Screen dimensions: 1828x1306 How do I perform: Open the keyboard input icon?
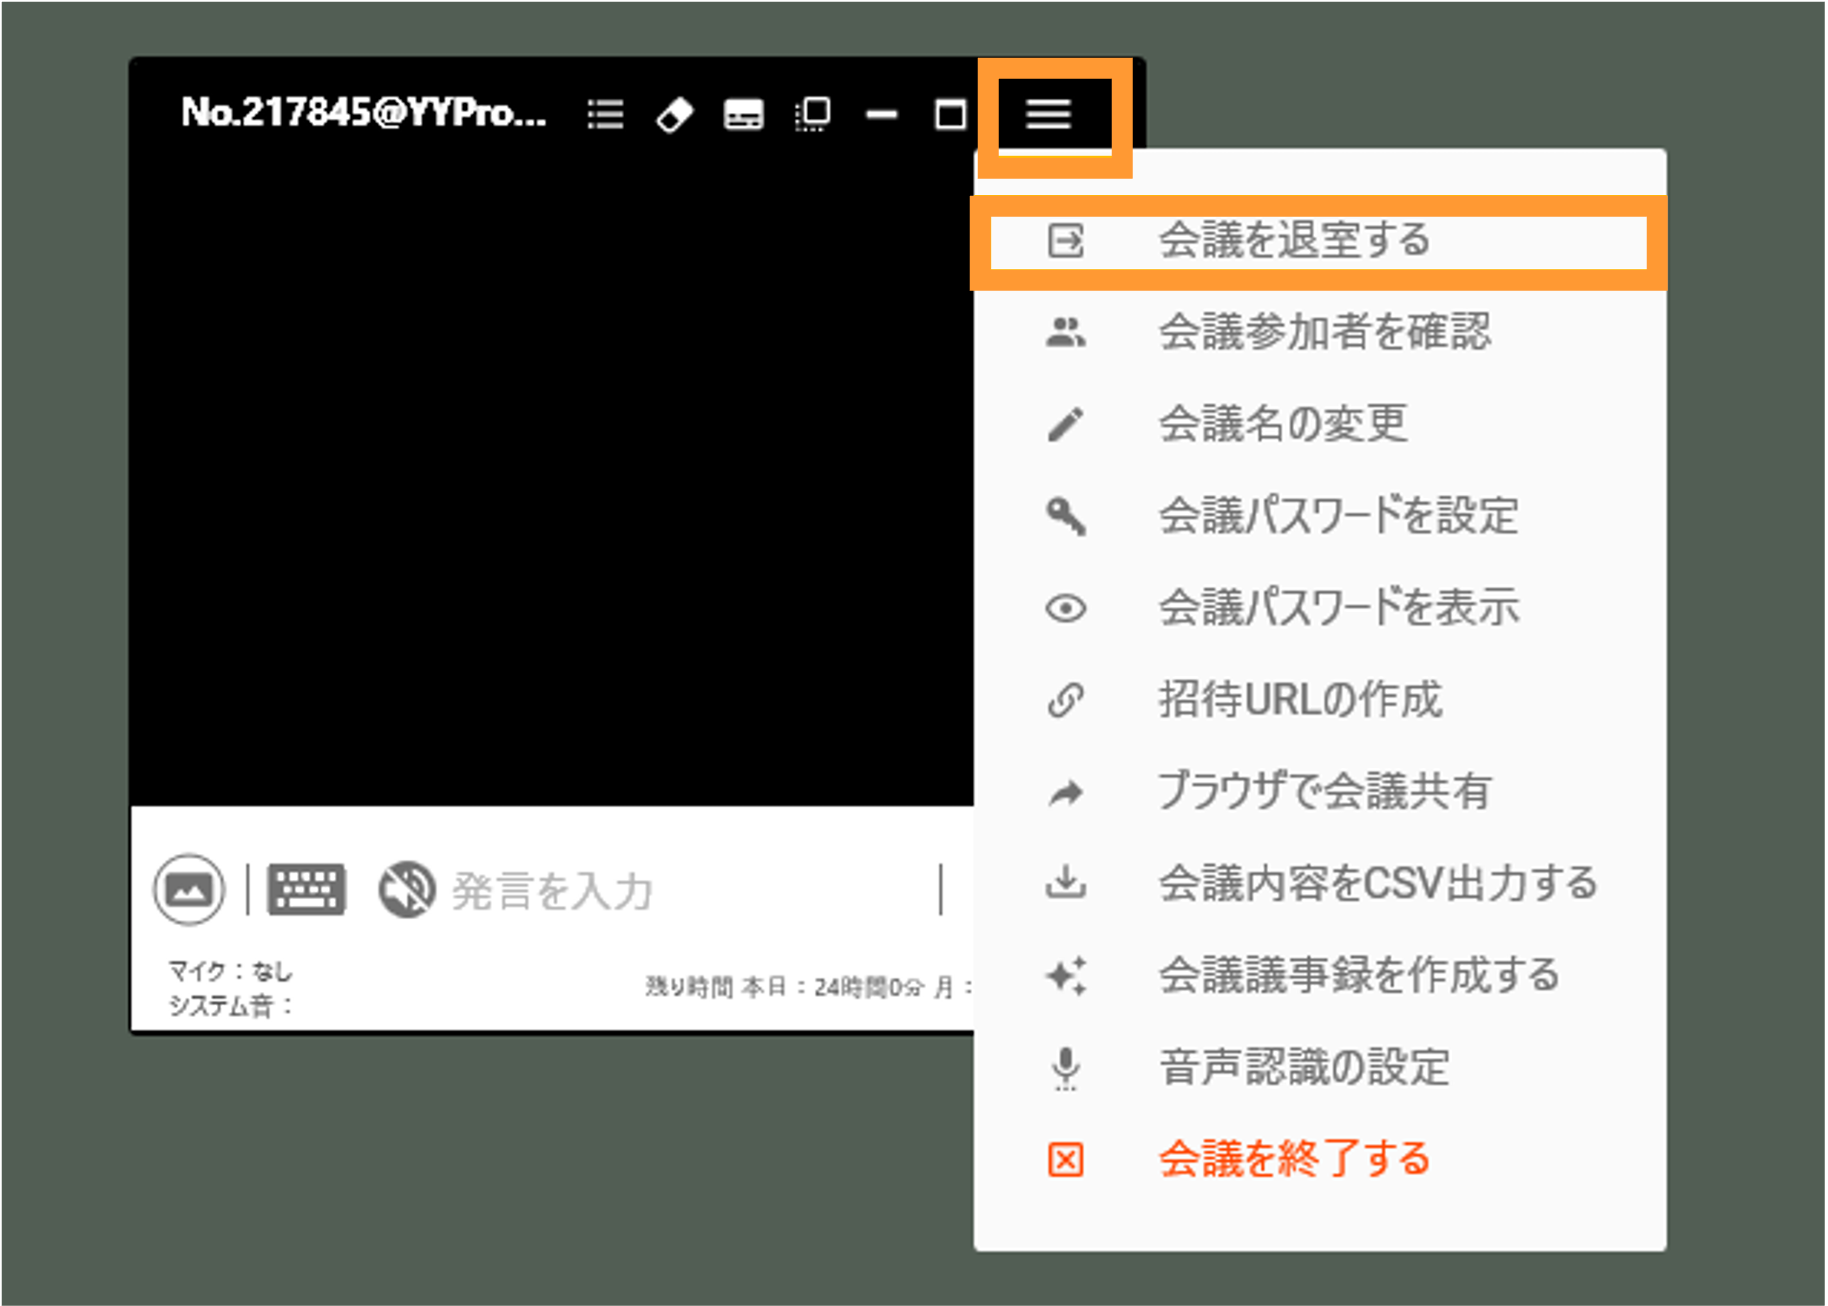coord(307,889)
